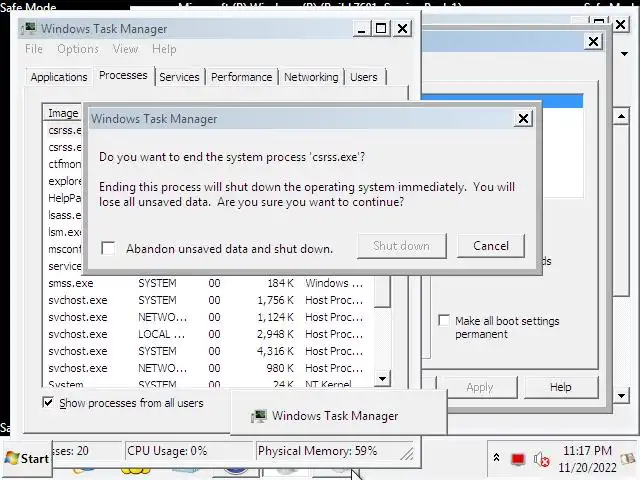This screenshot has width=640, height=480.
Task: Switch to the Users tab
Action: pos(364,77)
